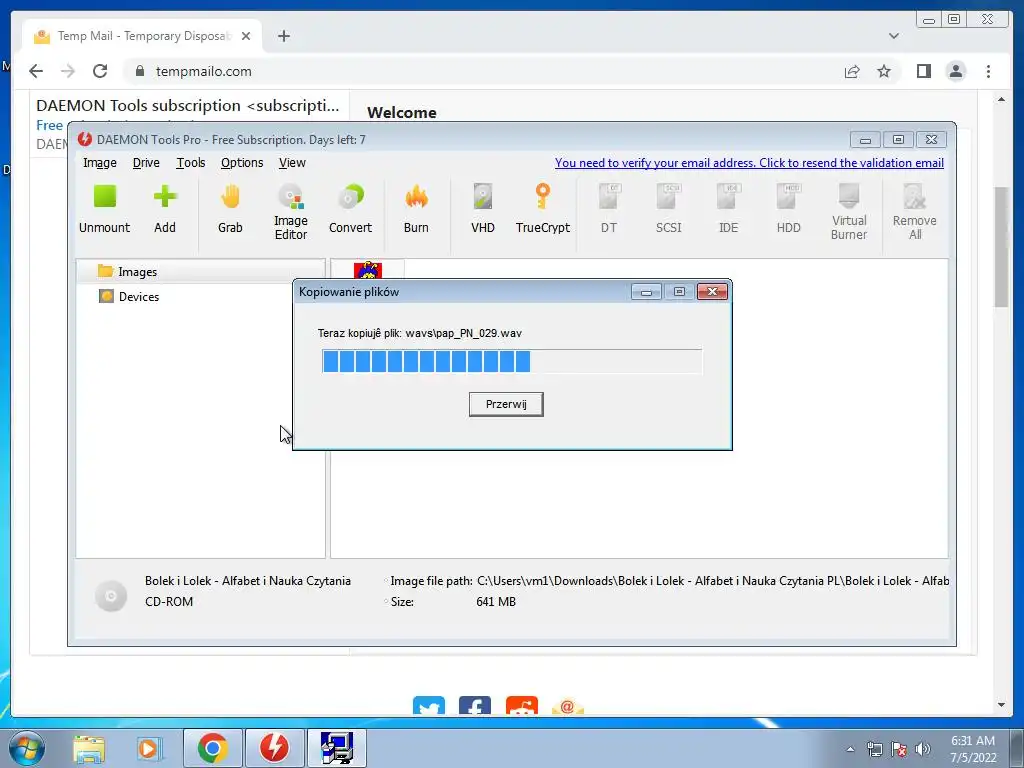Switch to DAEMON Tools taskbar button
Image resolution: width=1024 pixels, height=768 pixels.
pos(274,748)
